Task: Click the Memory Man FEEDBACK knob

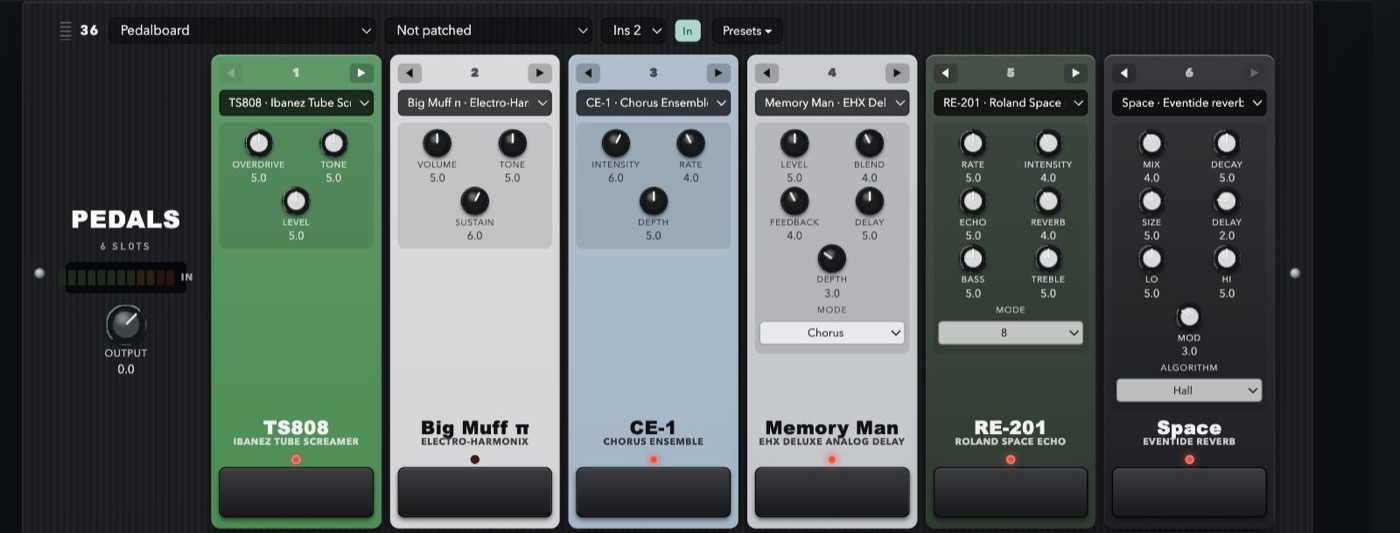Action: (794, 201)
